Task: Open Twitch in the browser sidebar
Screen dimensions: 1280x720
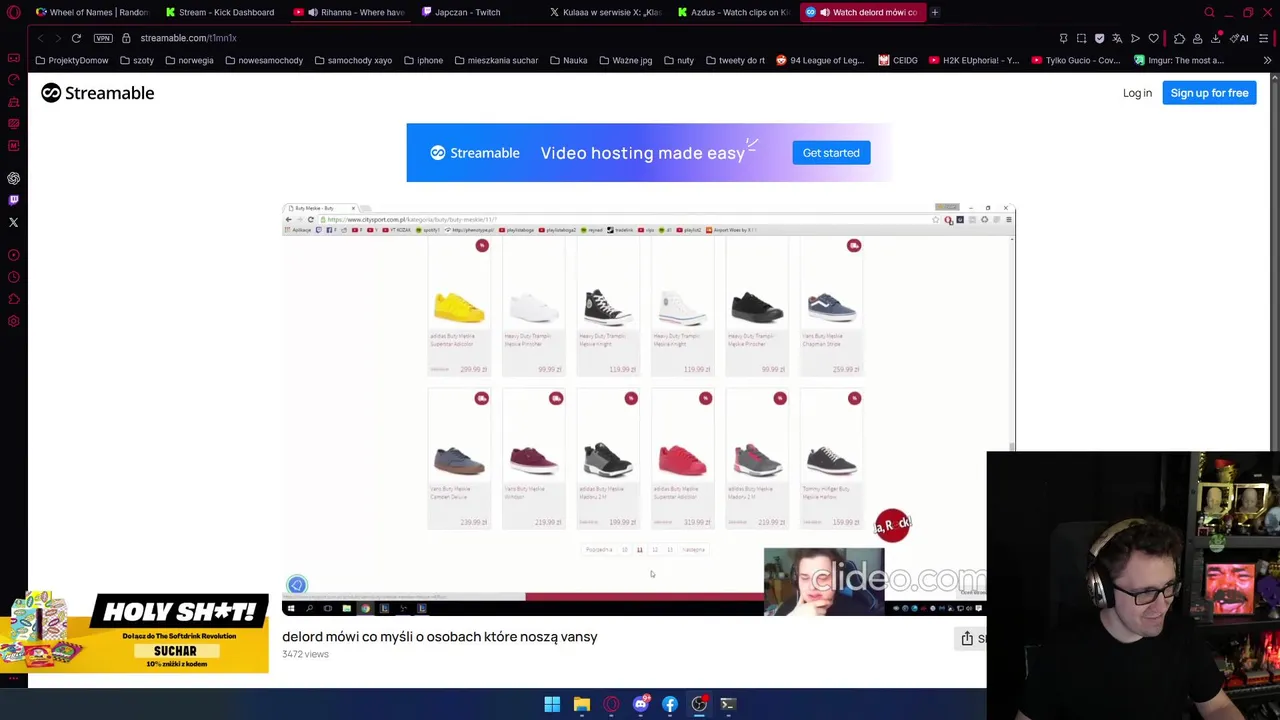Action: pos(14,200)
